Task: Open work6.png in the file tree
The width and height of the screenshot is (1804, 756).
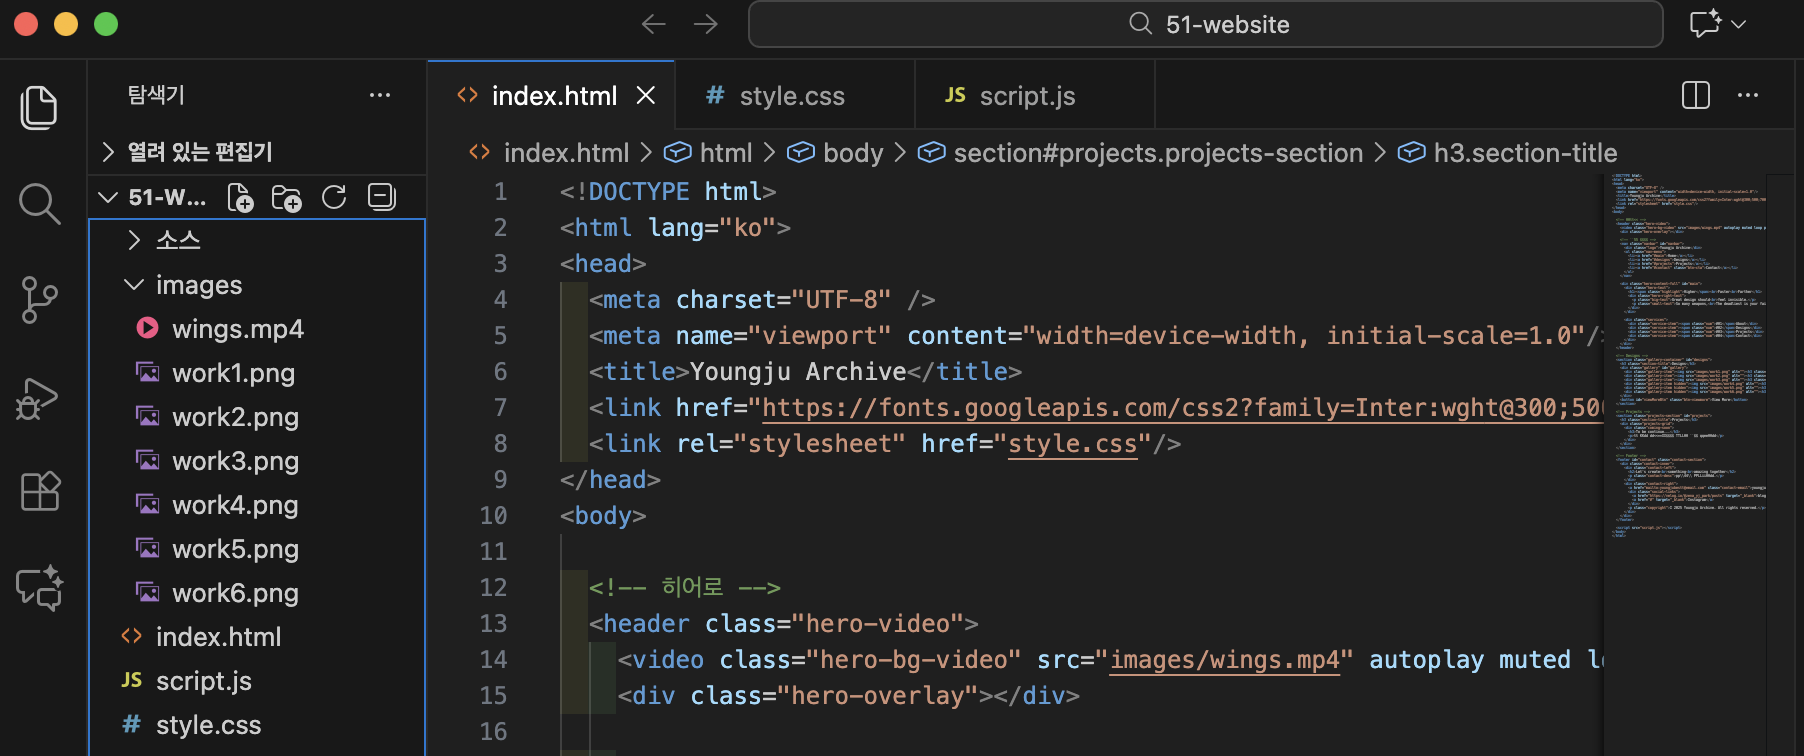Action: (x=258, y=593)
